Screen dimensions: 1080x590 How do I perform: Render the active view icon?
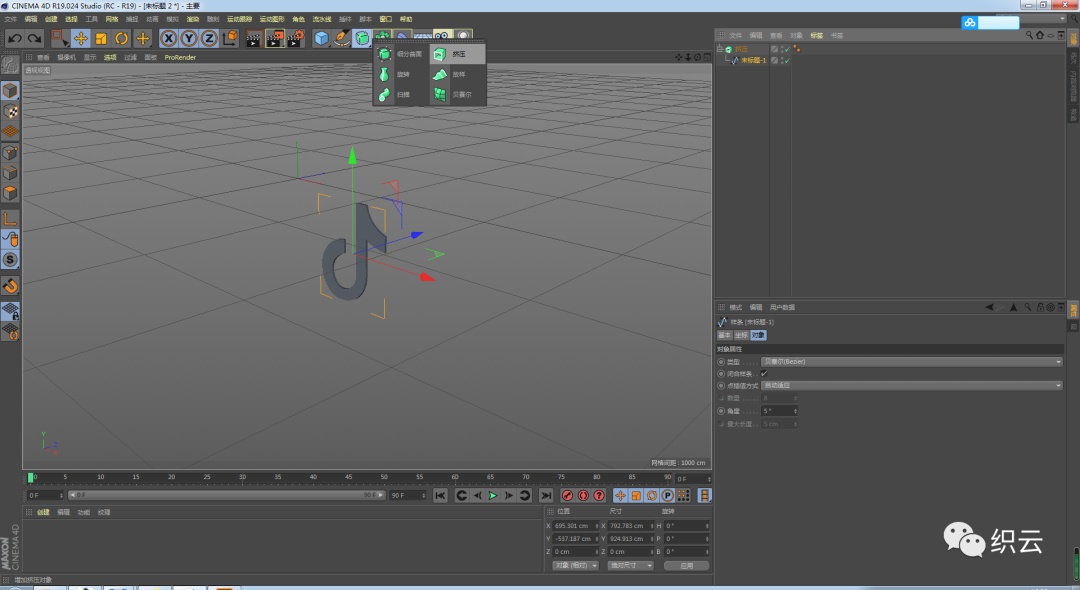pyautogui.click(x=254, y=39)
